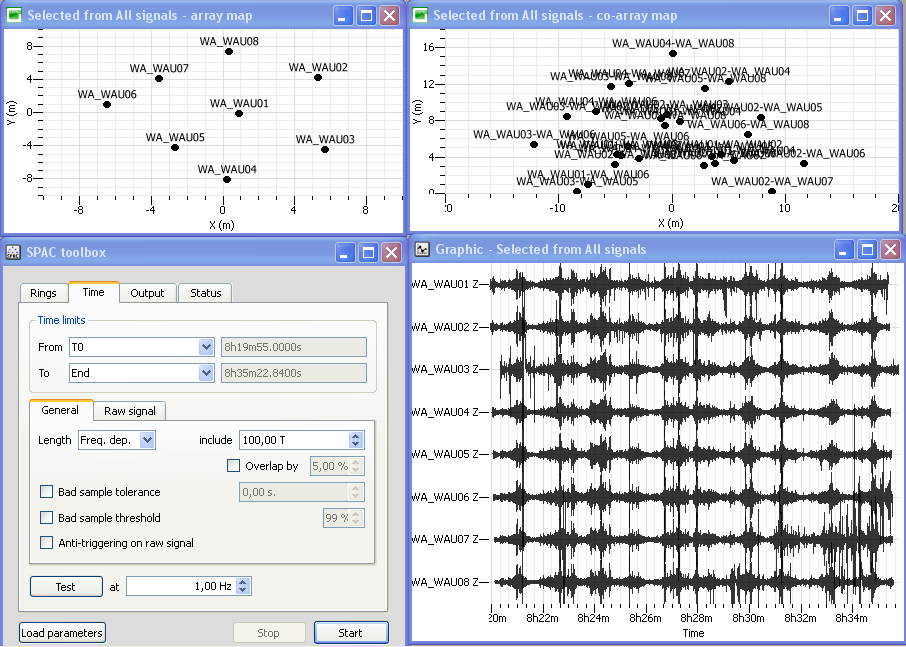
Task: Click the SPAC toolbox title bar icon
Action: (x=14, y=252)
